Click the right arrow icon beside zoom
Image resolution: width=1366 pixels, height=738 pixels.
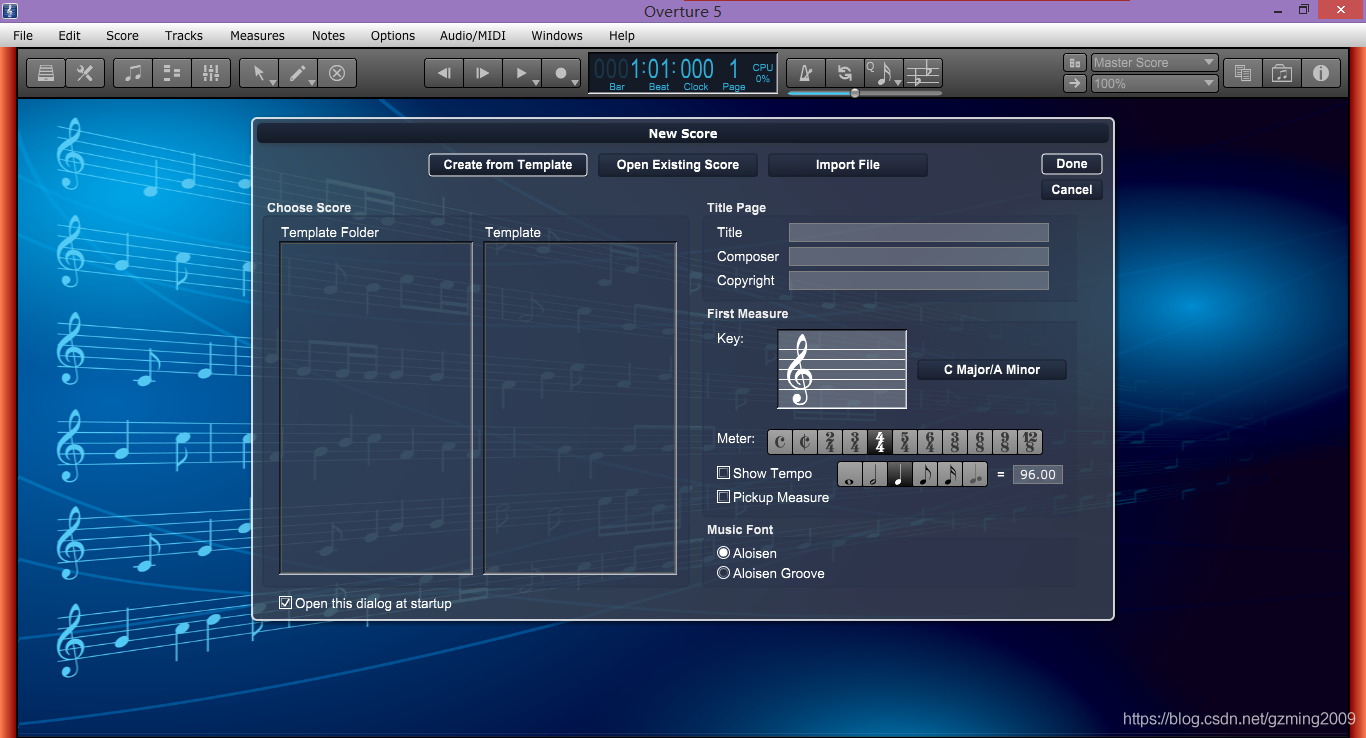click(x=1075, y=83)
